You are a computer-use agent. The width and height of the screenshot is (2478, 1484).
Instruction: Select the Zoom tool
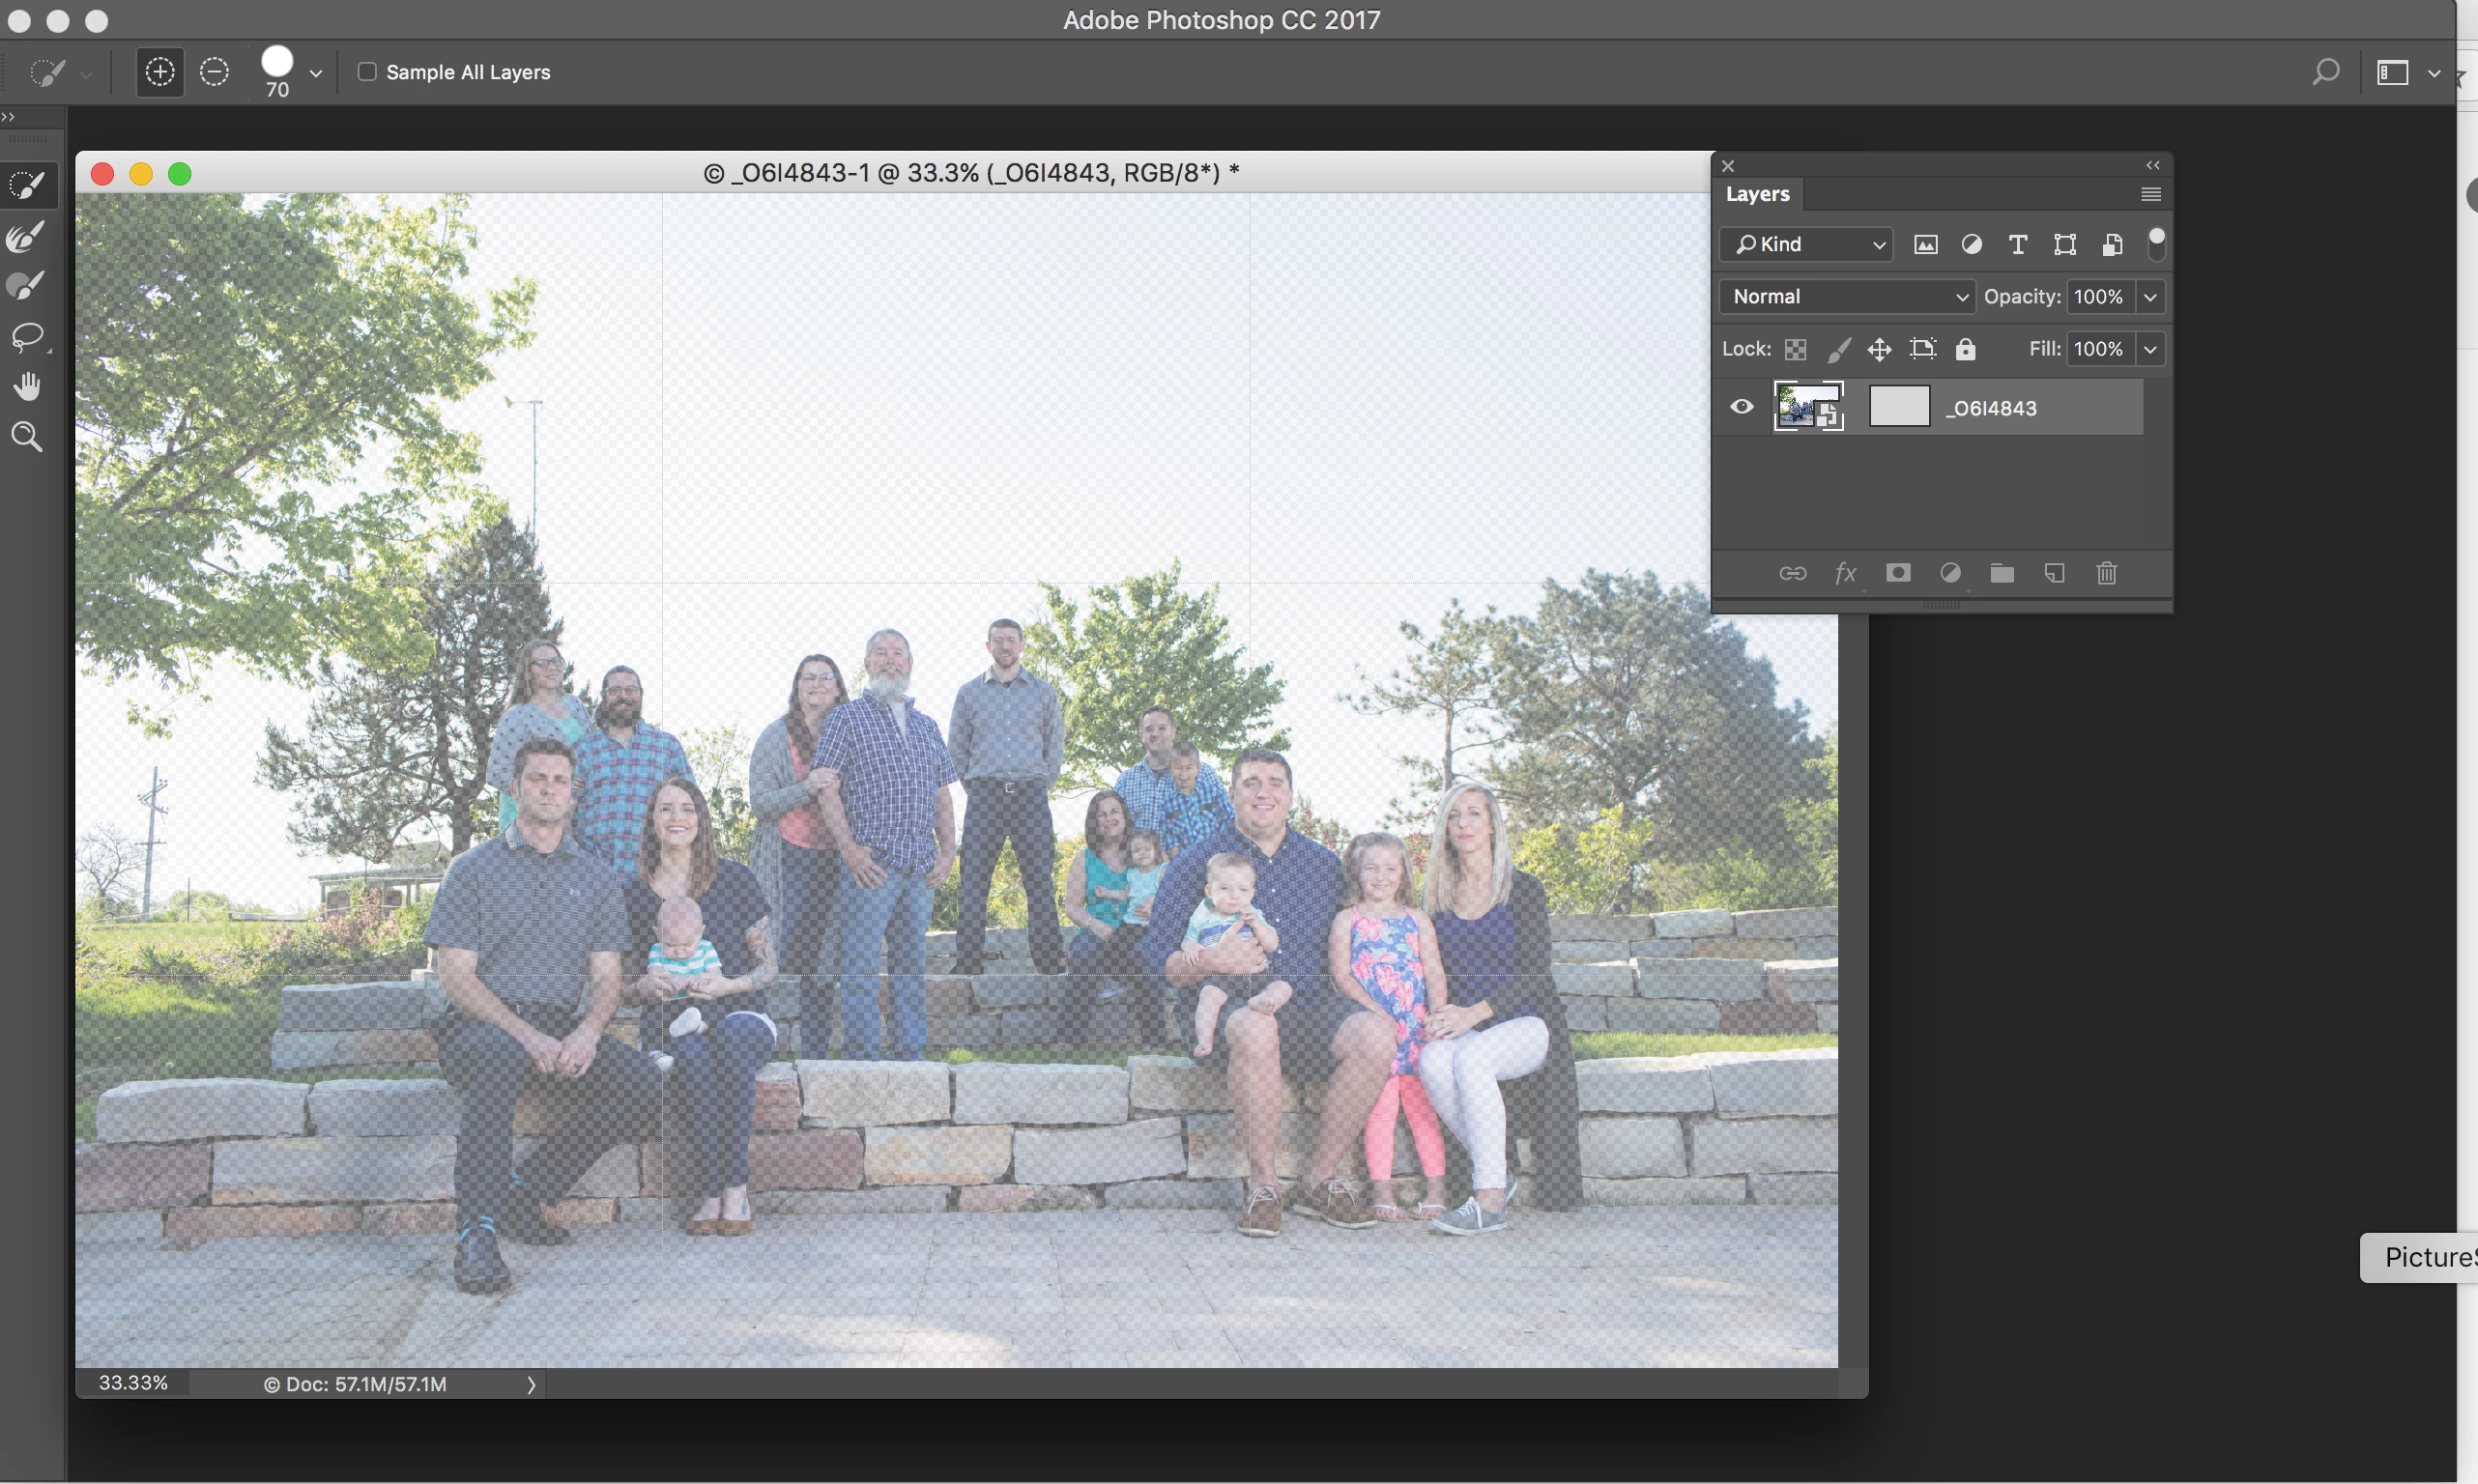tap(27, 437)
